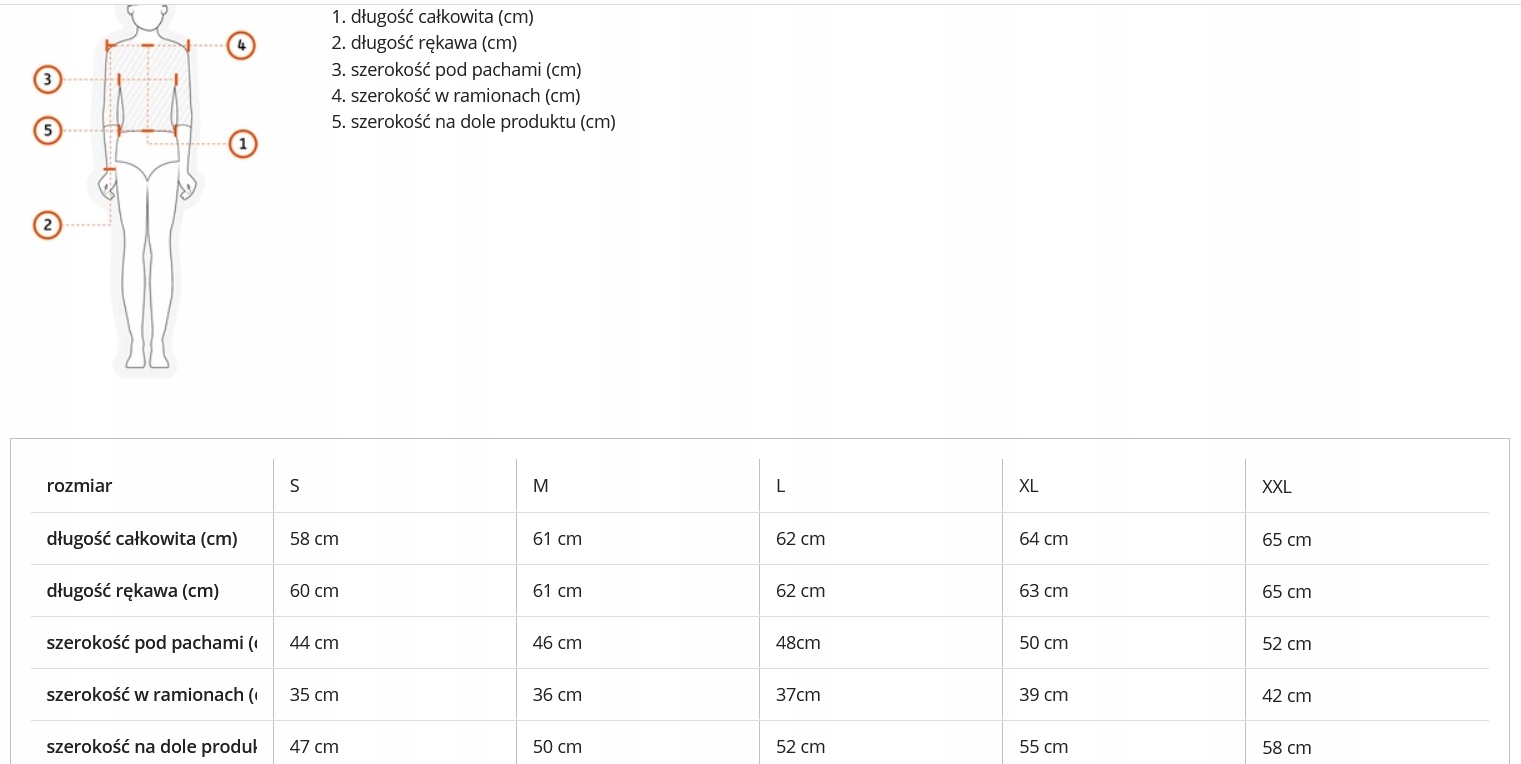Select the S size column header

click(295, 486)
